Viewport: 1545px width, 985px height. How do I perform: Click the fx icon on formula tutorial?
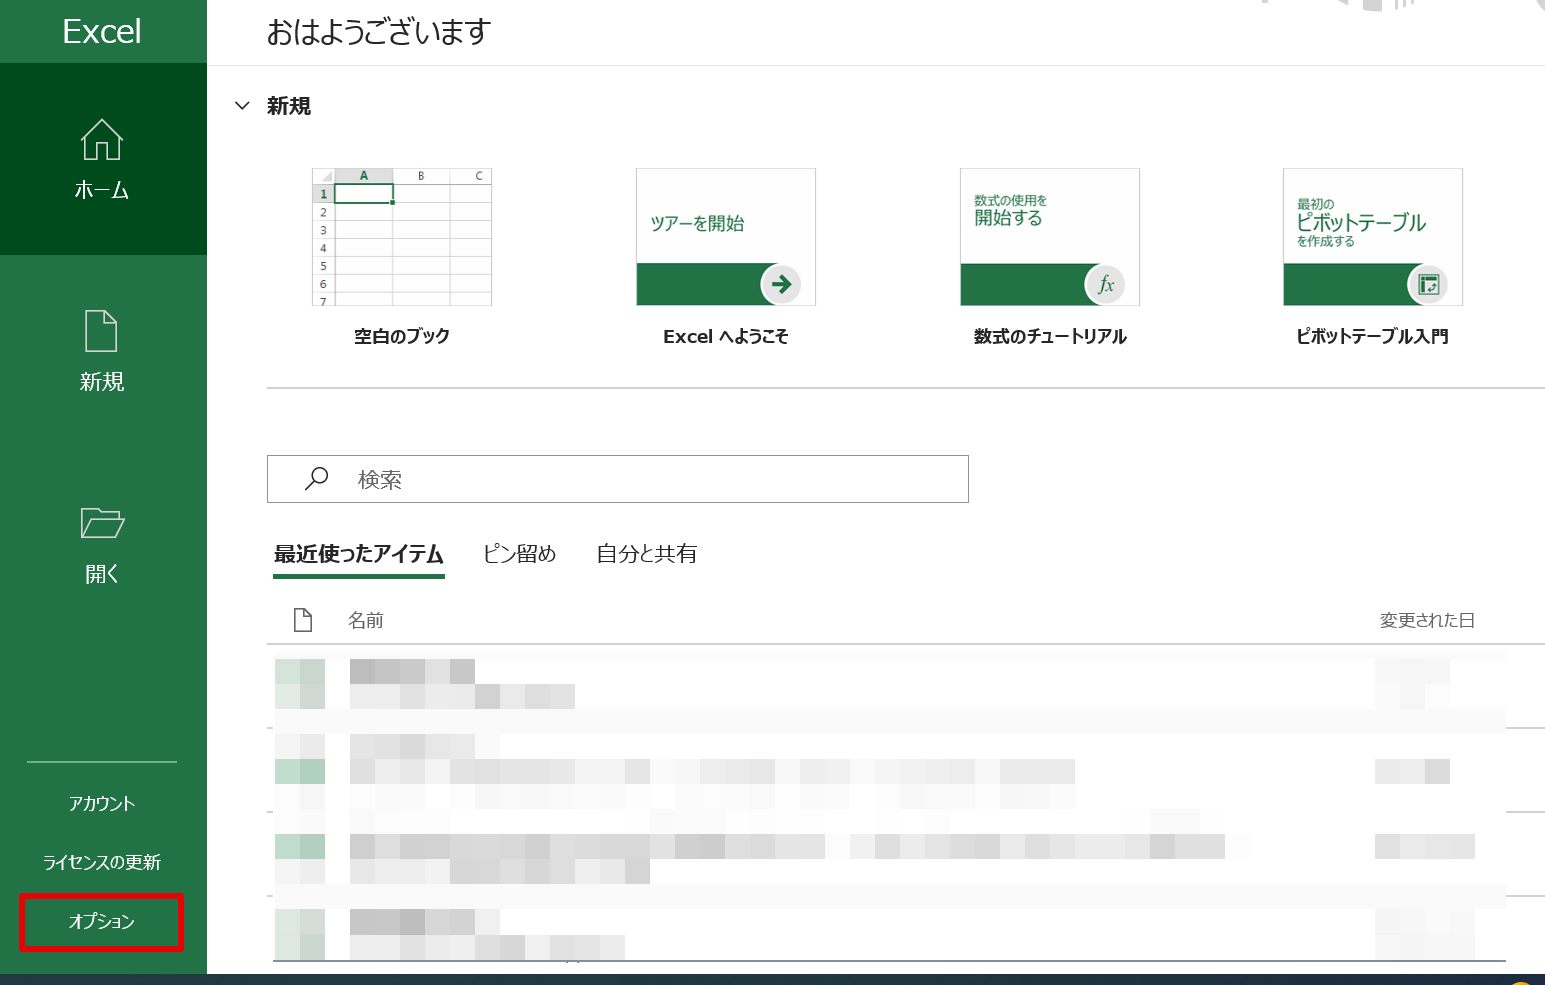pos(1105,284)
